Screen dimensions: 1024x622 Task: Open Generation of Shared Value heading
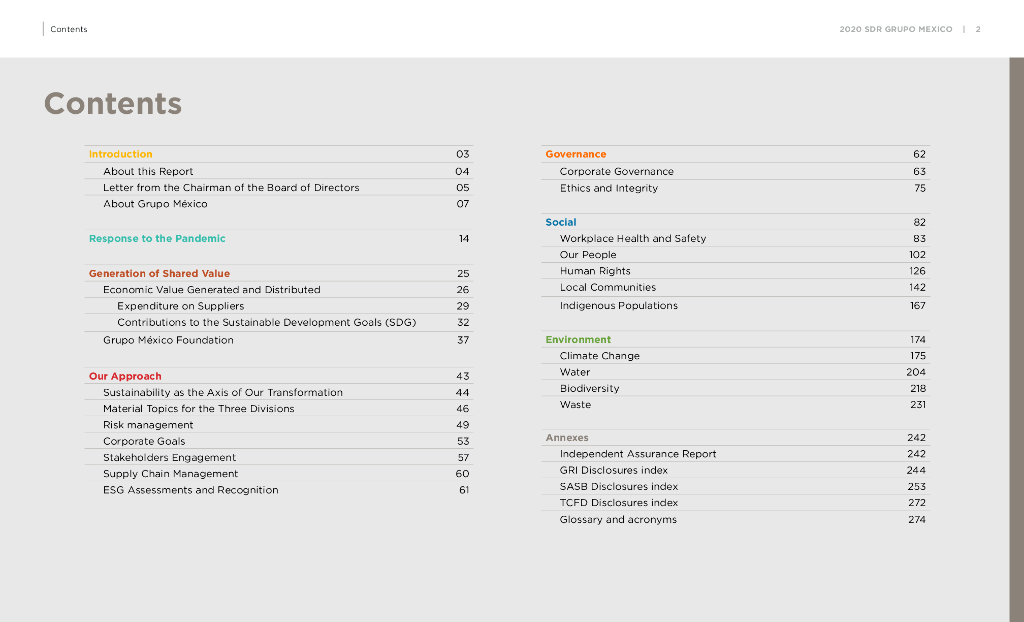159,273
